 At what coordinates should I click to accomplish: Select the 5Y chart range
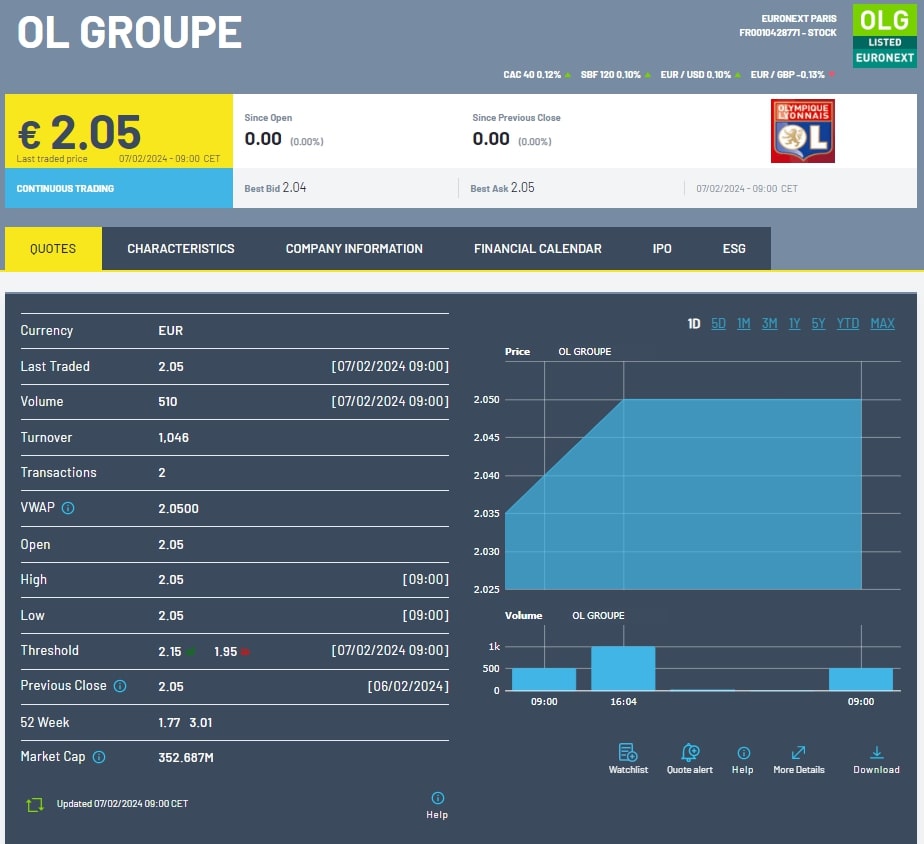(819, 324)
